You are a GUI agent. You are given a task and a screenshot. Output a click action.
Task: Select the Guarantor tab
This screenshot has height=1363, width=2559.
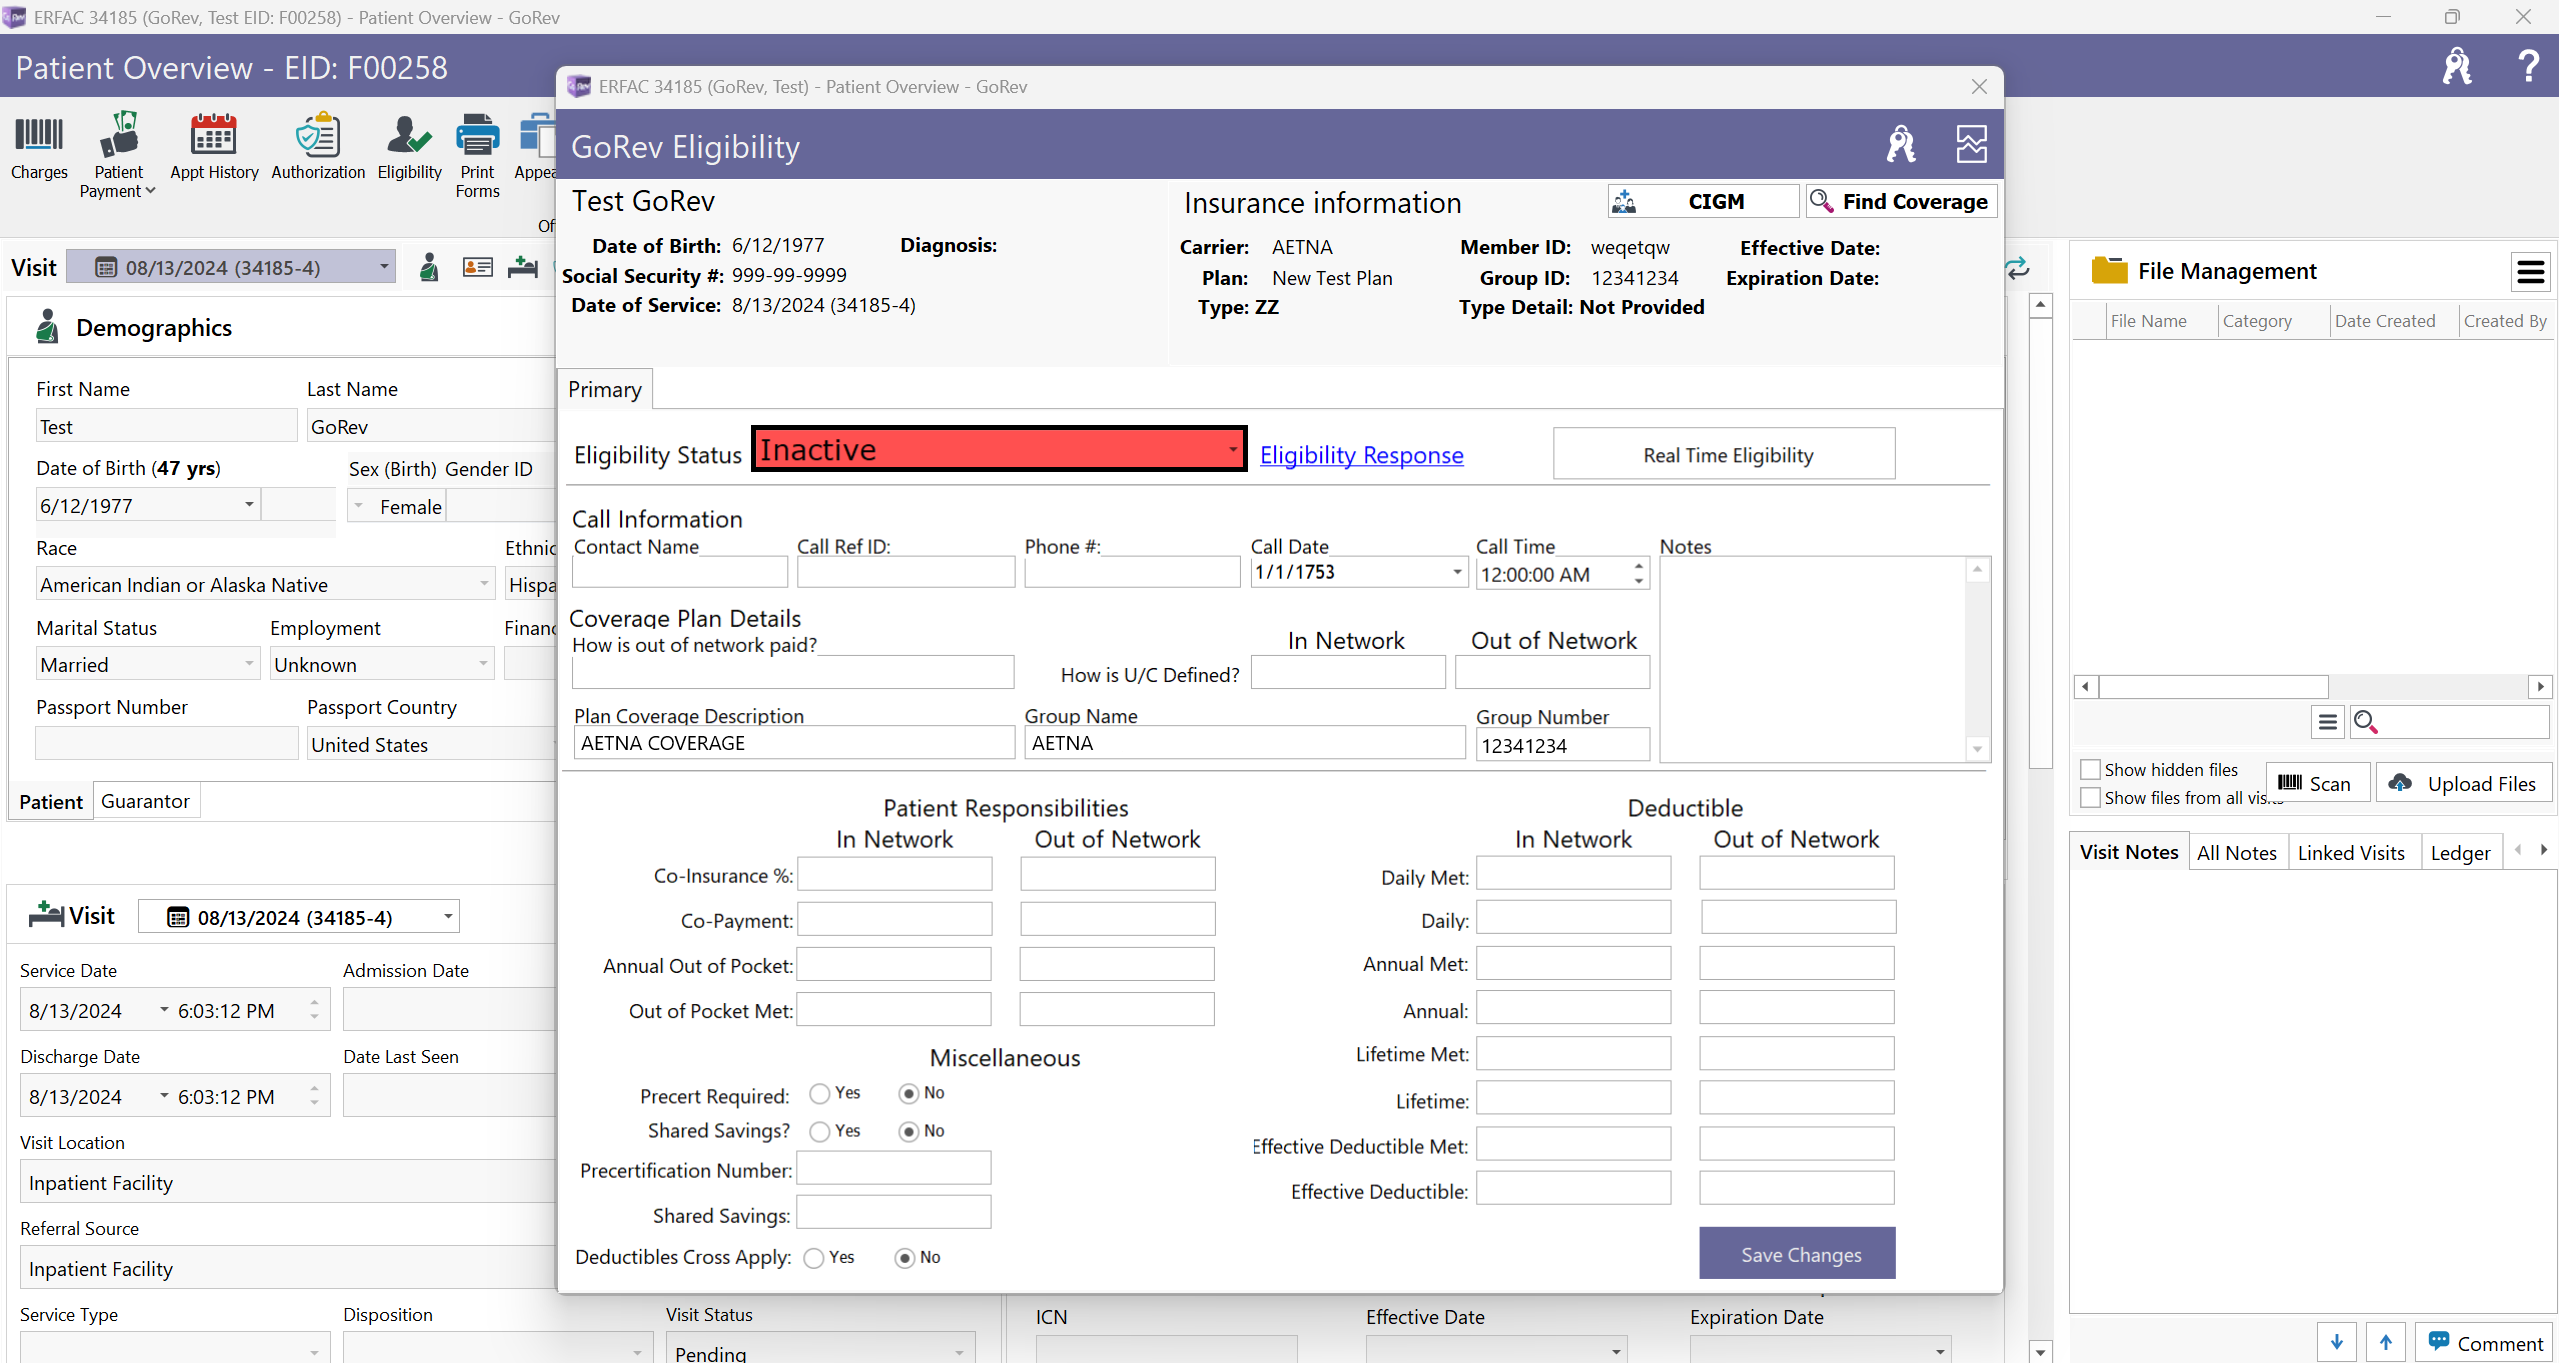tap(146, 801)
